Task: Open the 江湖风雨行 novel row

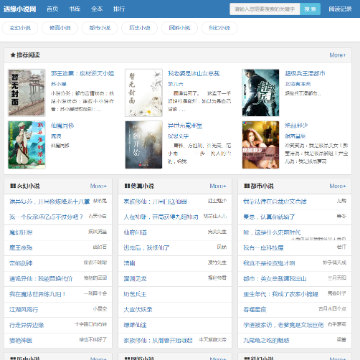Action: 58,310
